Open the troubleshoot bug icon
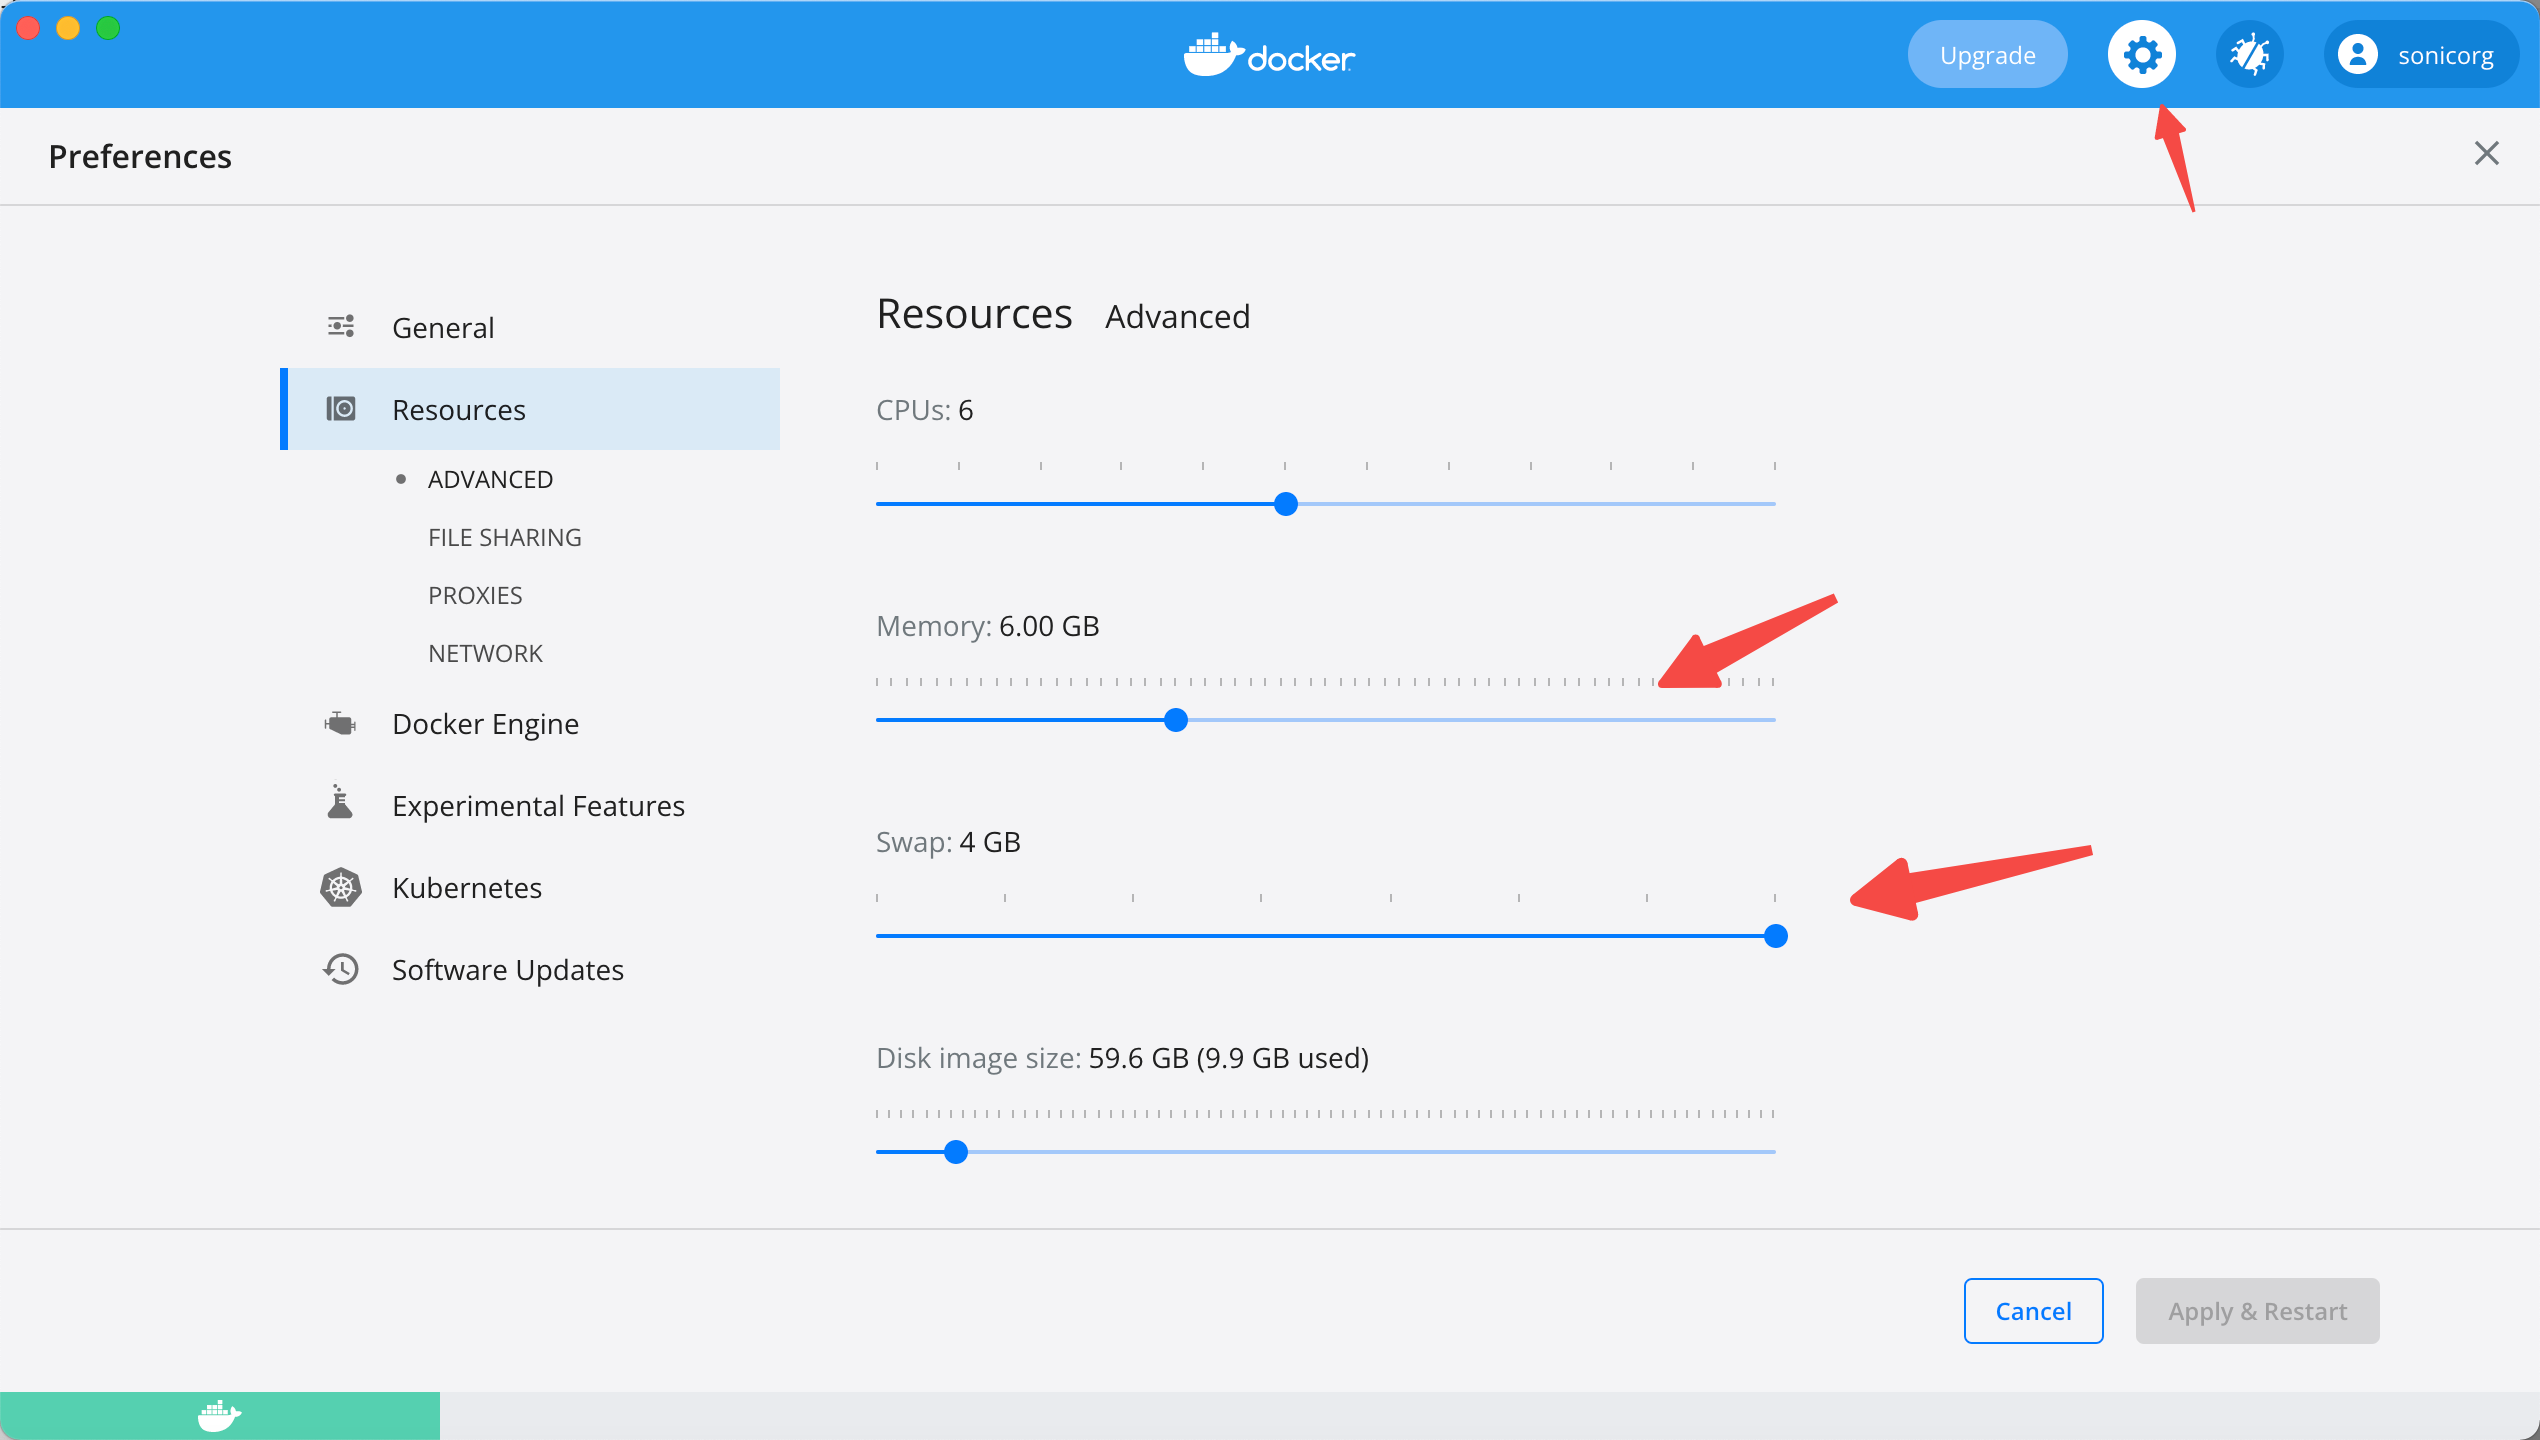The height and width of the screenshot is (1440, 2540). click(2249, 55)
